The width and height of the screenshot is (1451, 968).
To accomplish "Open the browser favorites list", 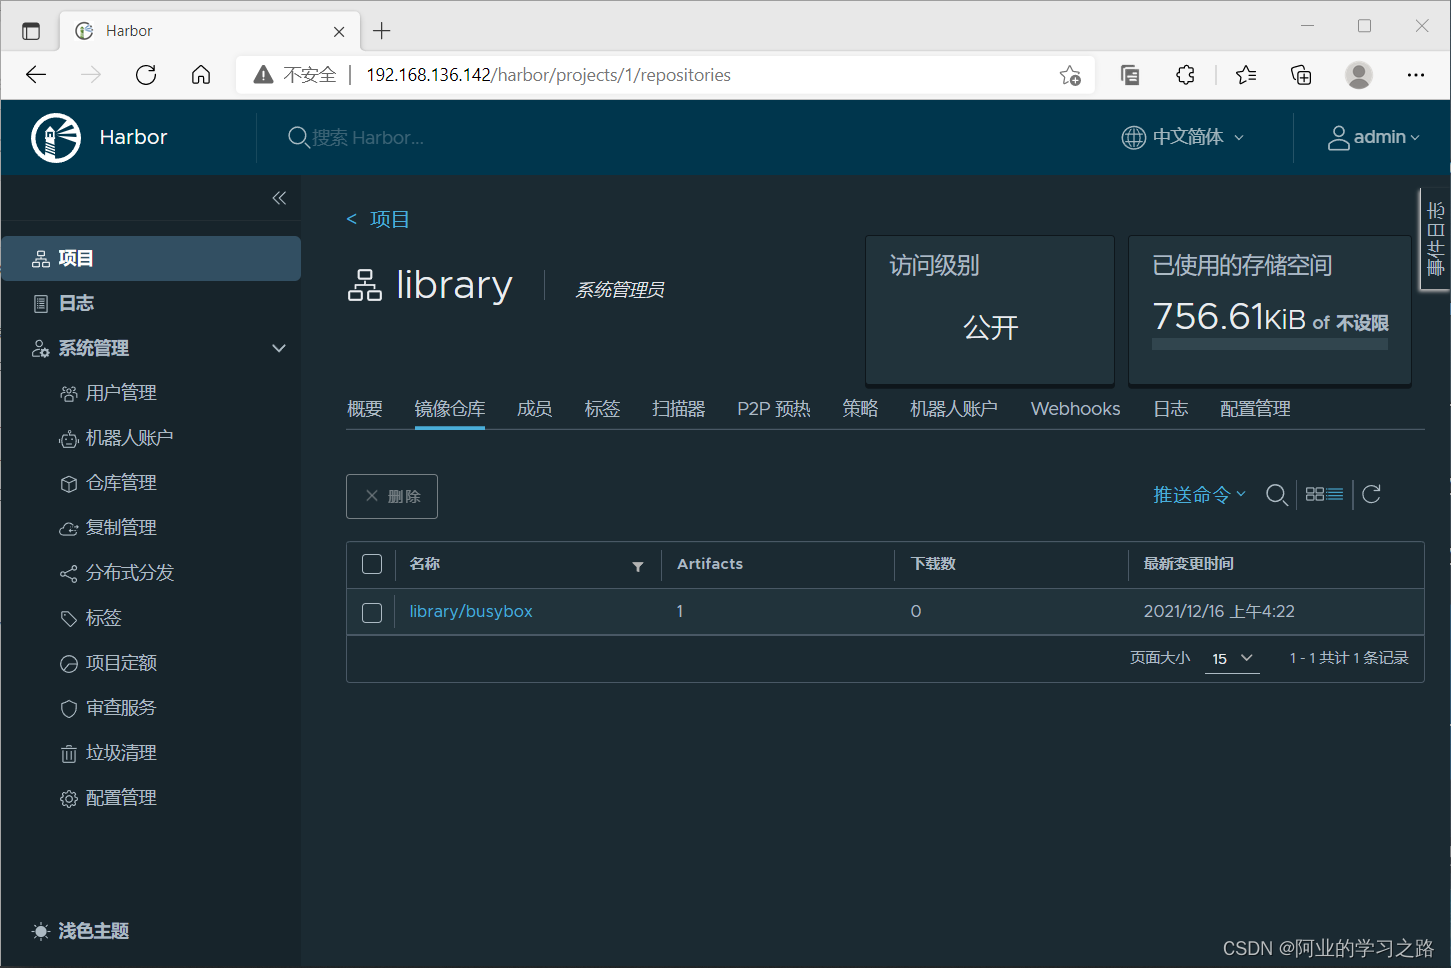I will click(x=1246, y=75).
